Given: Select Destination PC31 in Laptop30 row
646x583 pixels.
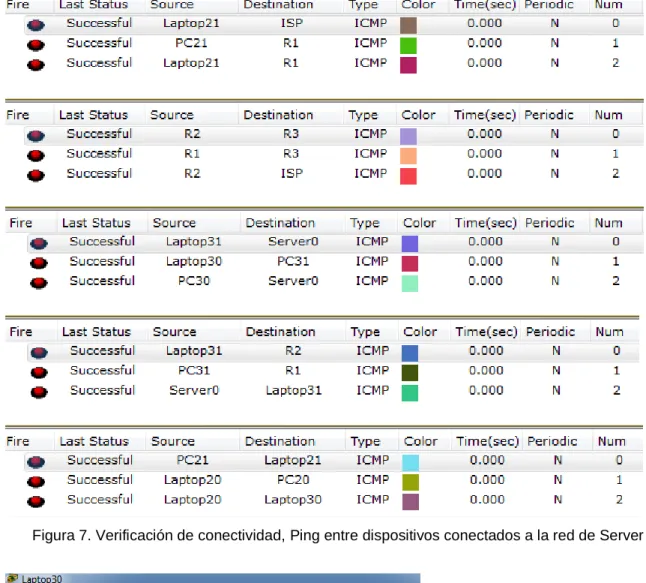Looking at the screenshot, I should (x=293, y=261).
